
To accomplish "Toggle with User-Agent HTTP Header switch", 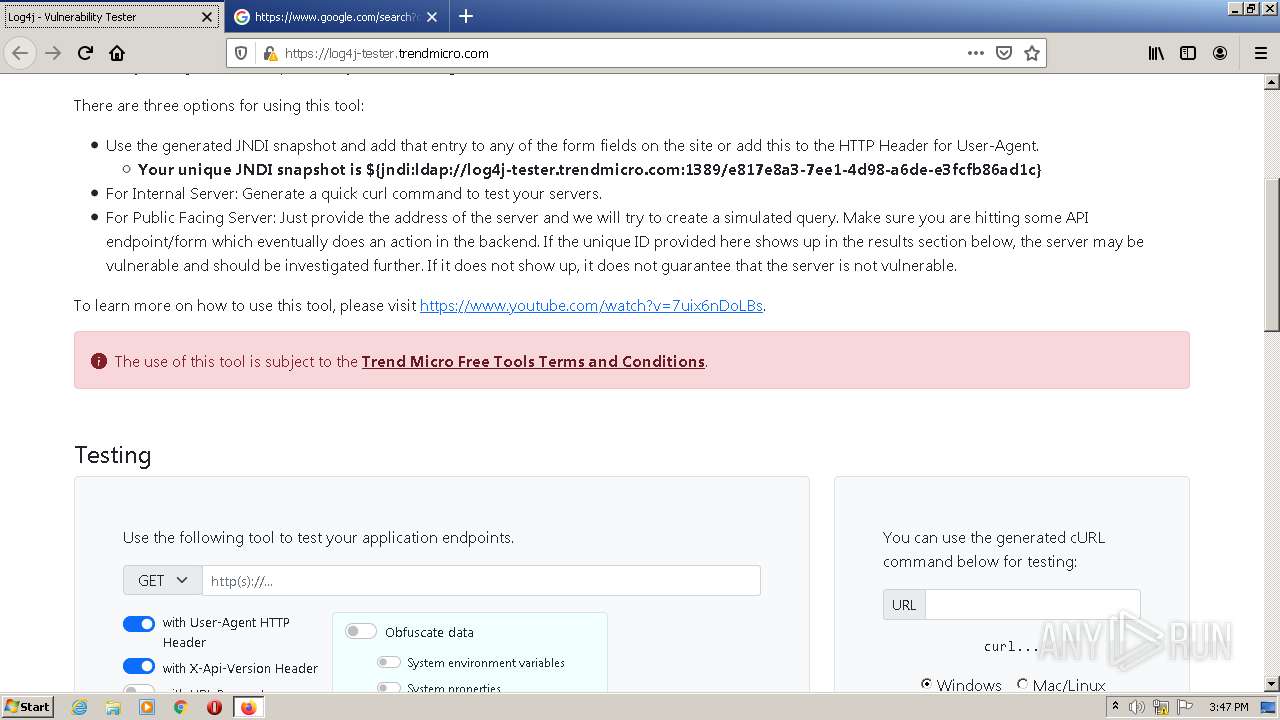I will (139, 624).
